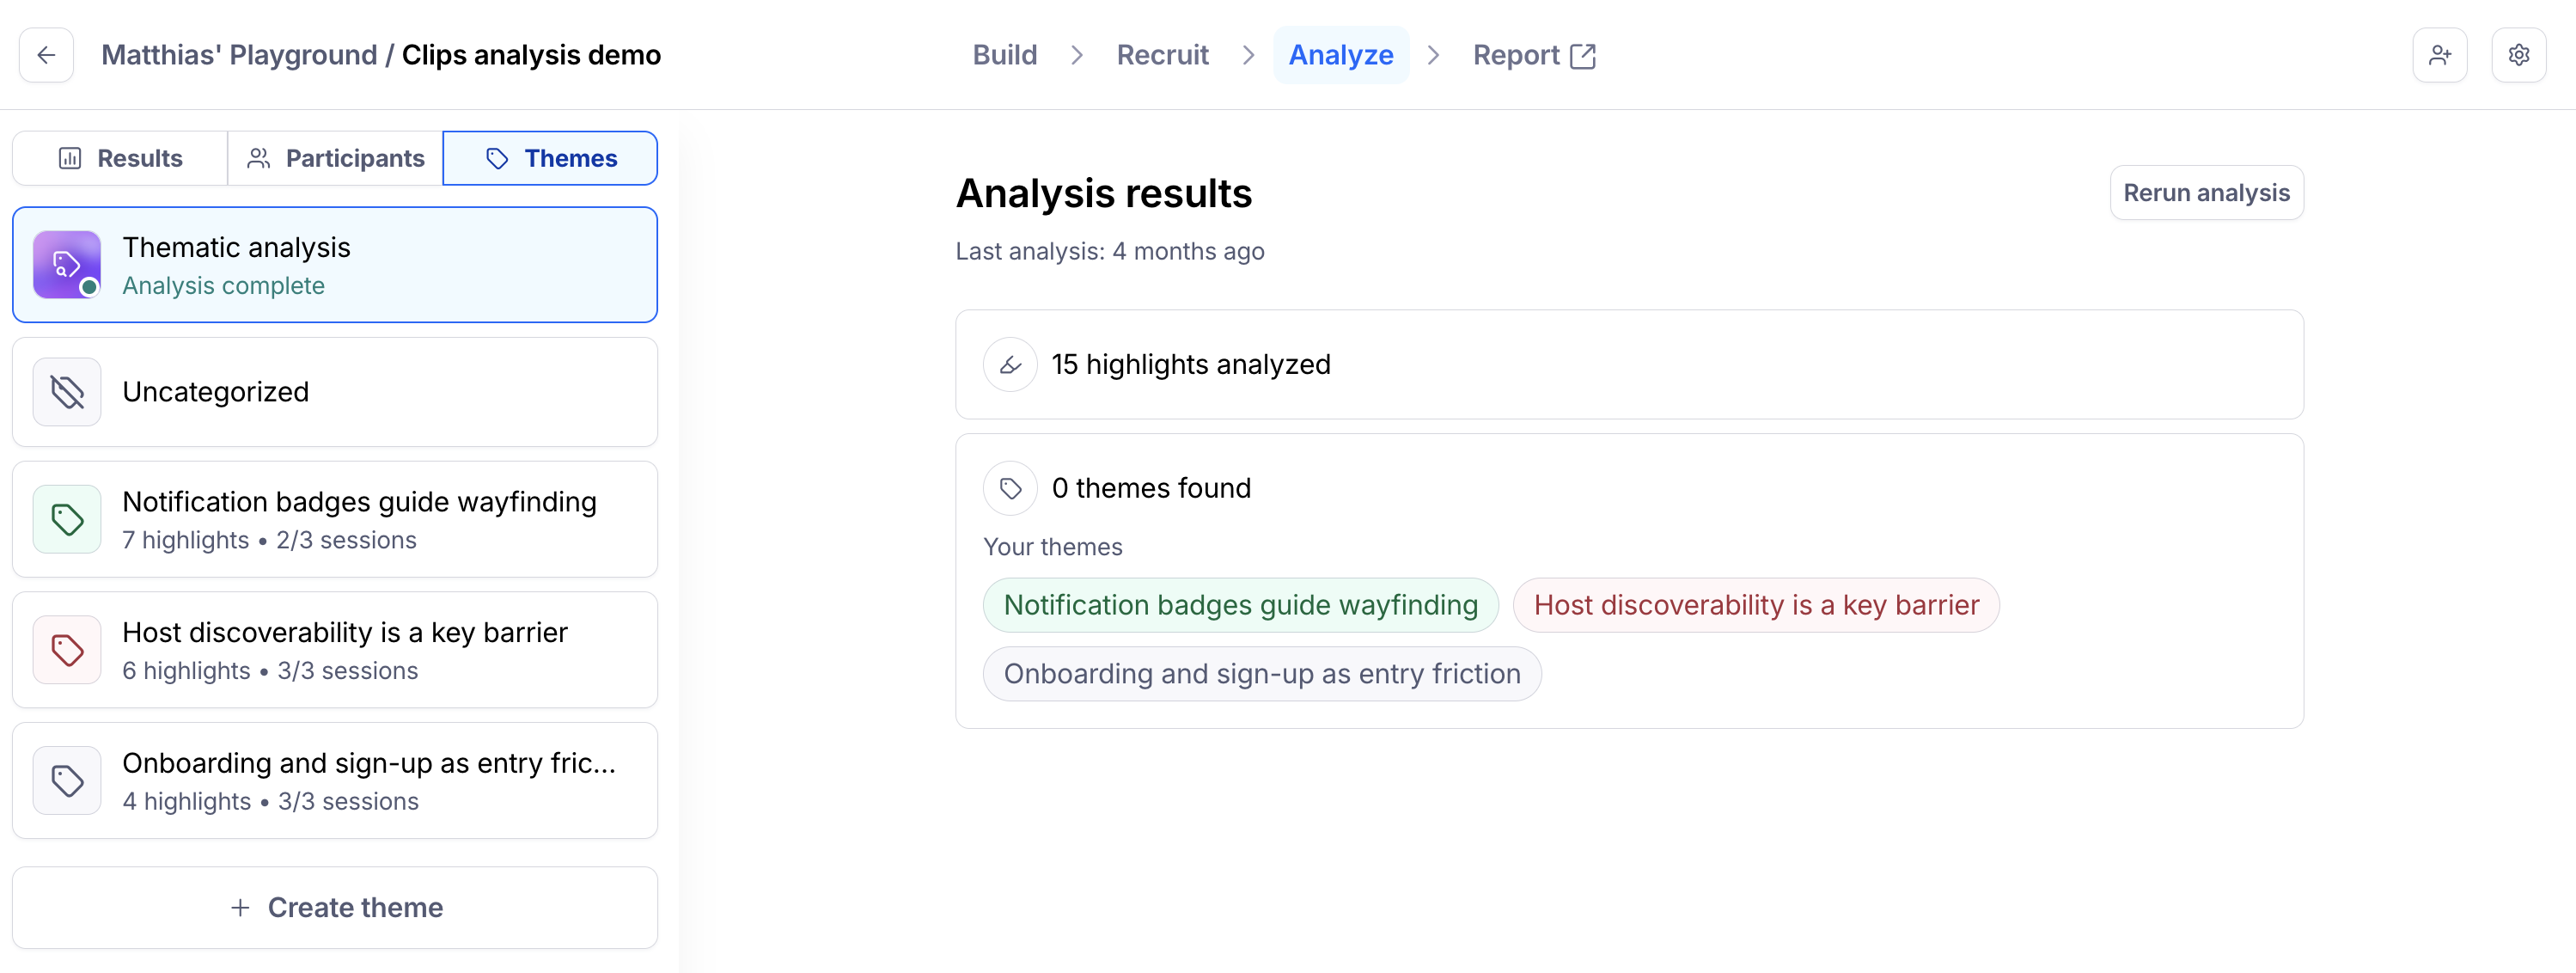This screenshot has height=973, width=2576.
Task: Open the Report external link
Action: (x=1534, y=55)
